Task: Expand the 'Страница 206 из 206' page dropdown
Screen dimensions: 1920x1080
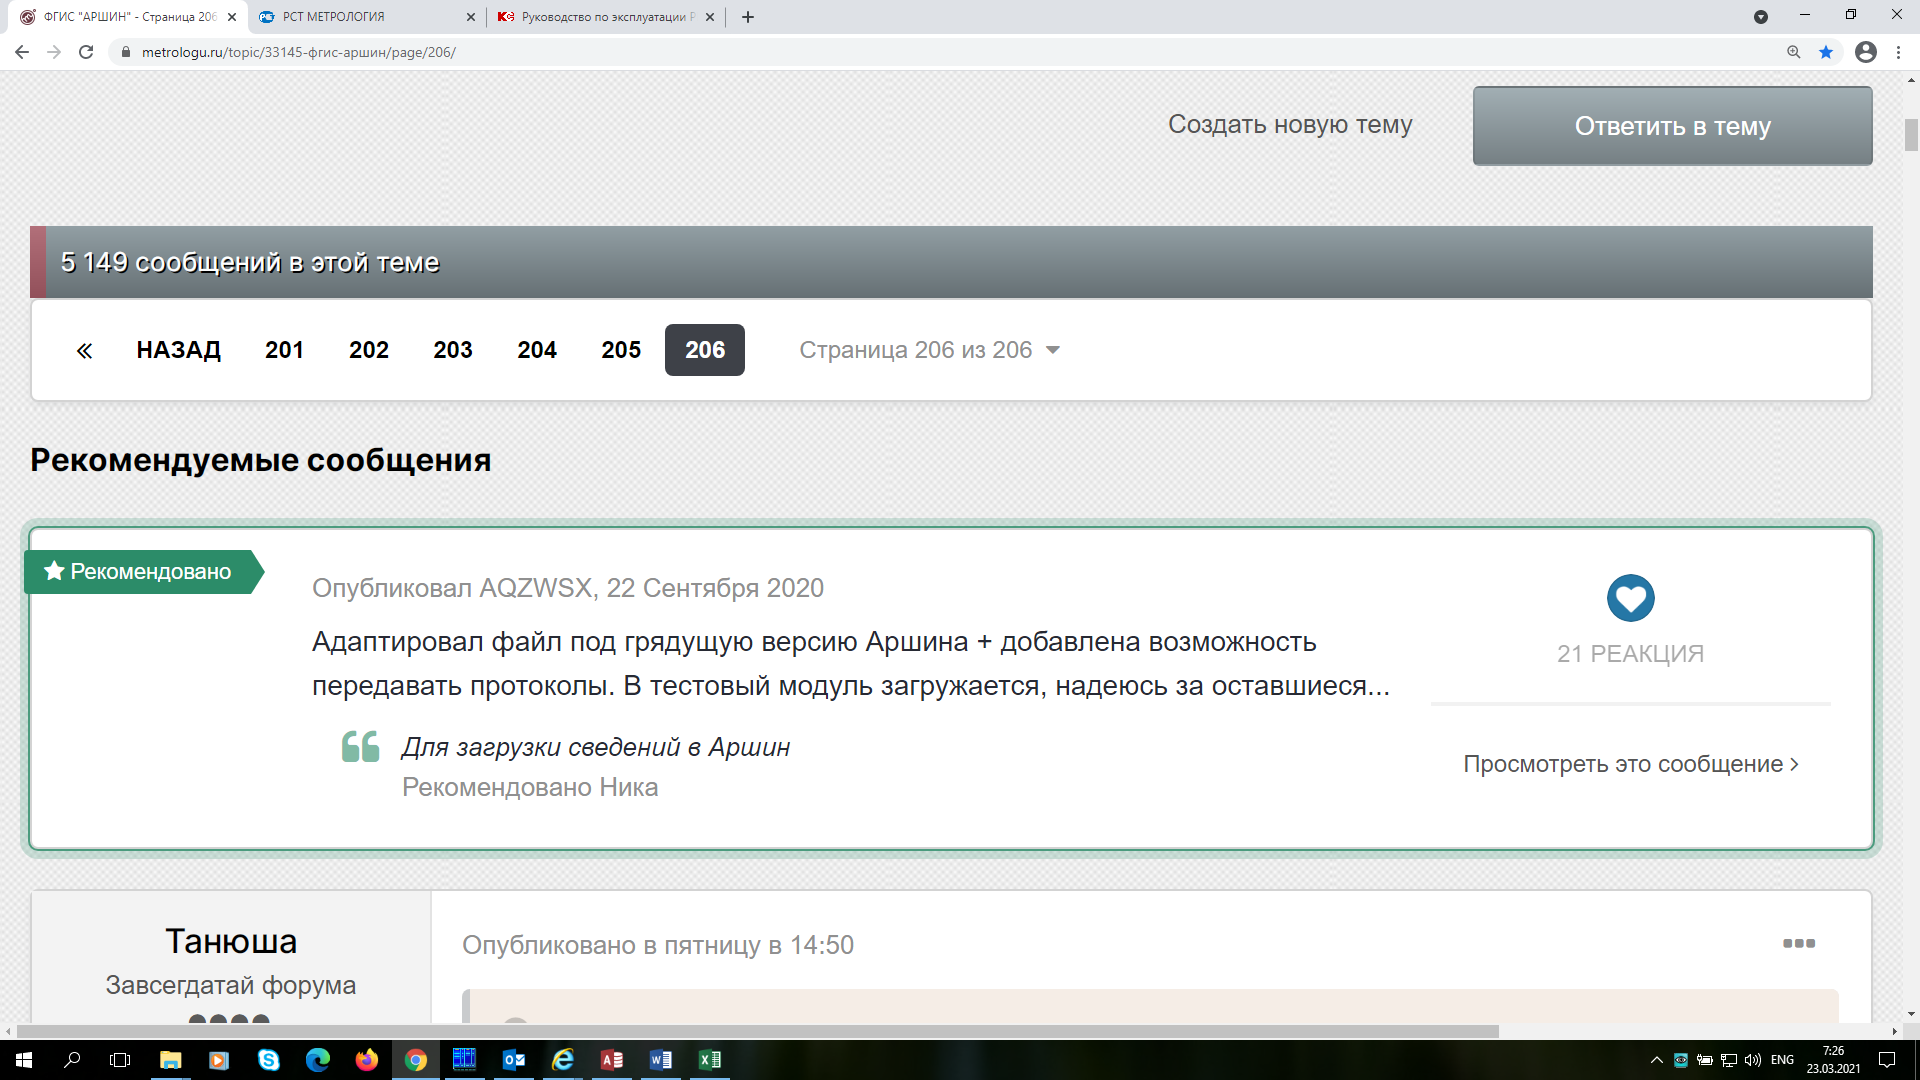Action: tap(929, 350)
